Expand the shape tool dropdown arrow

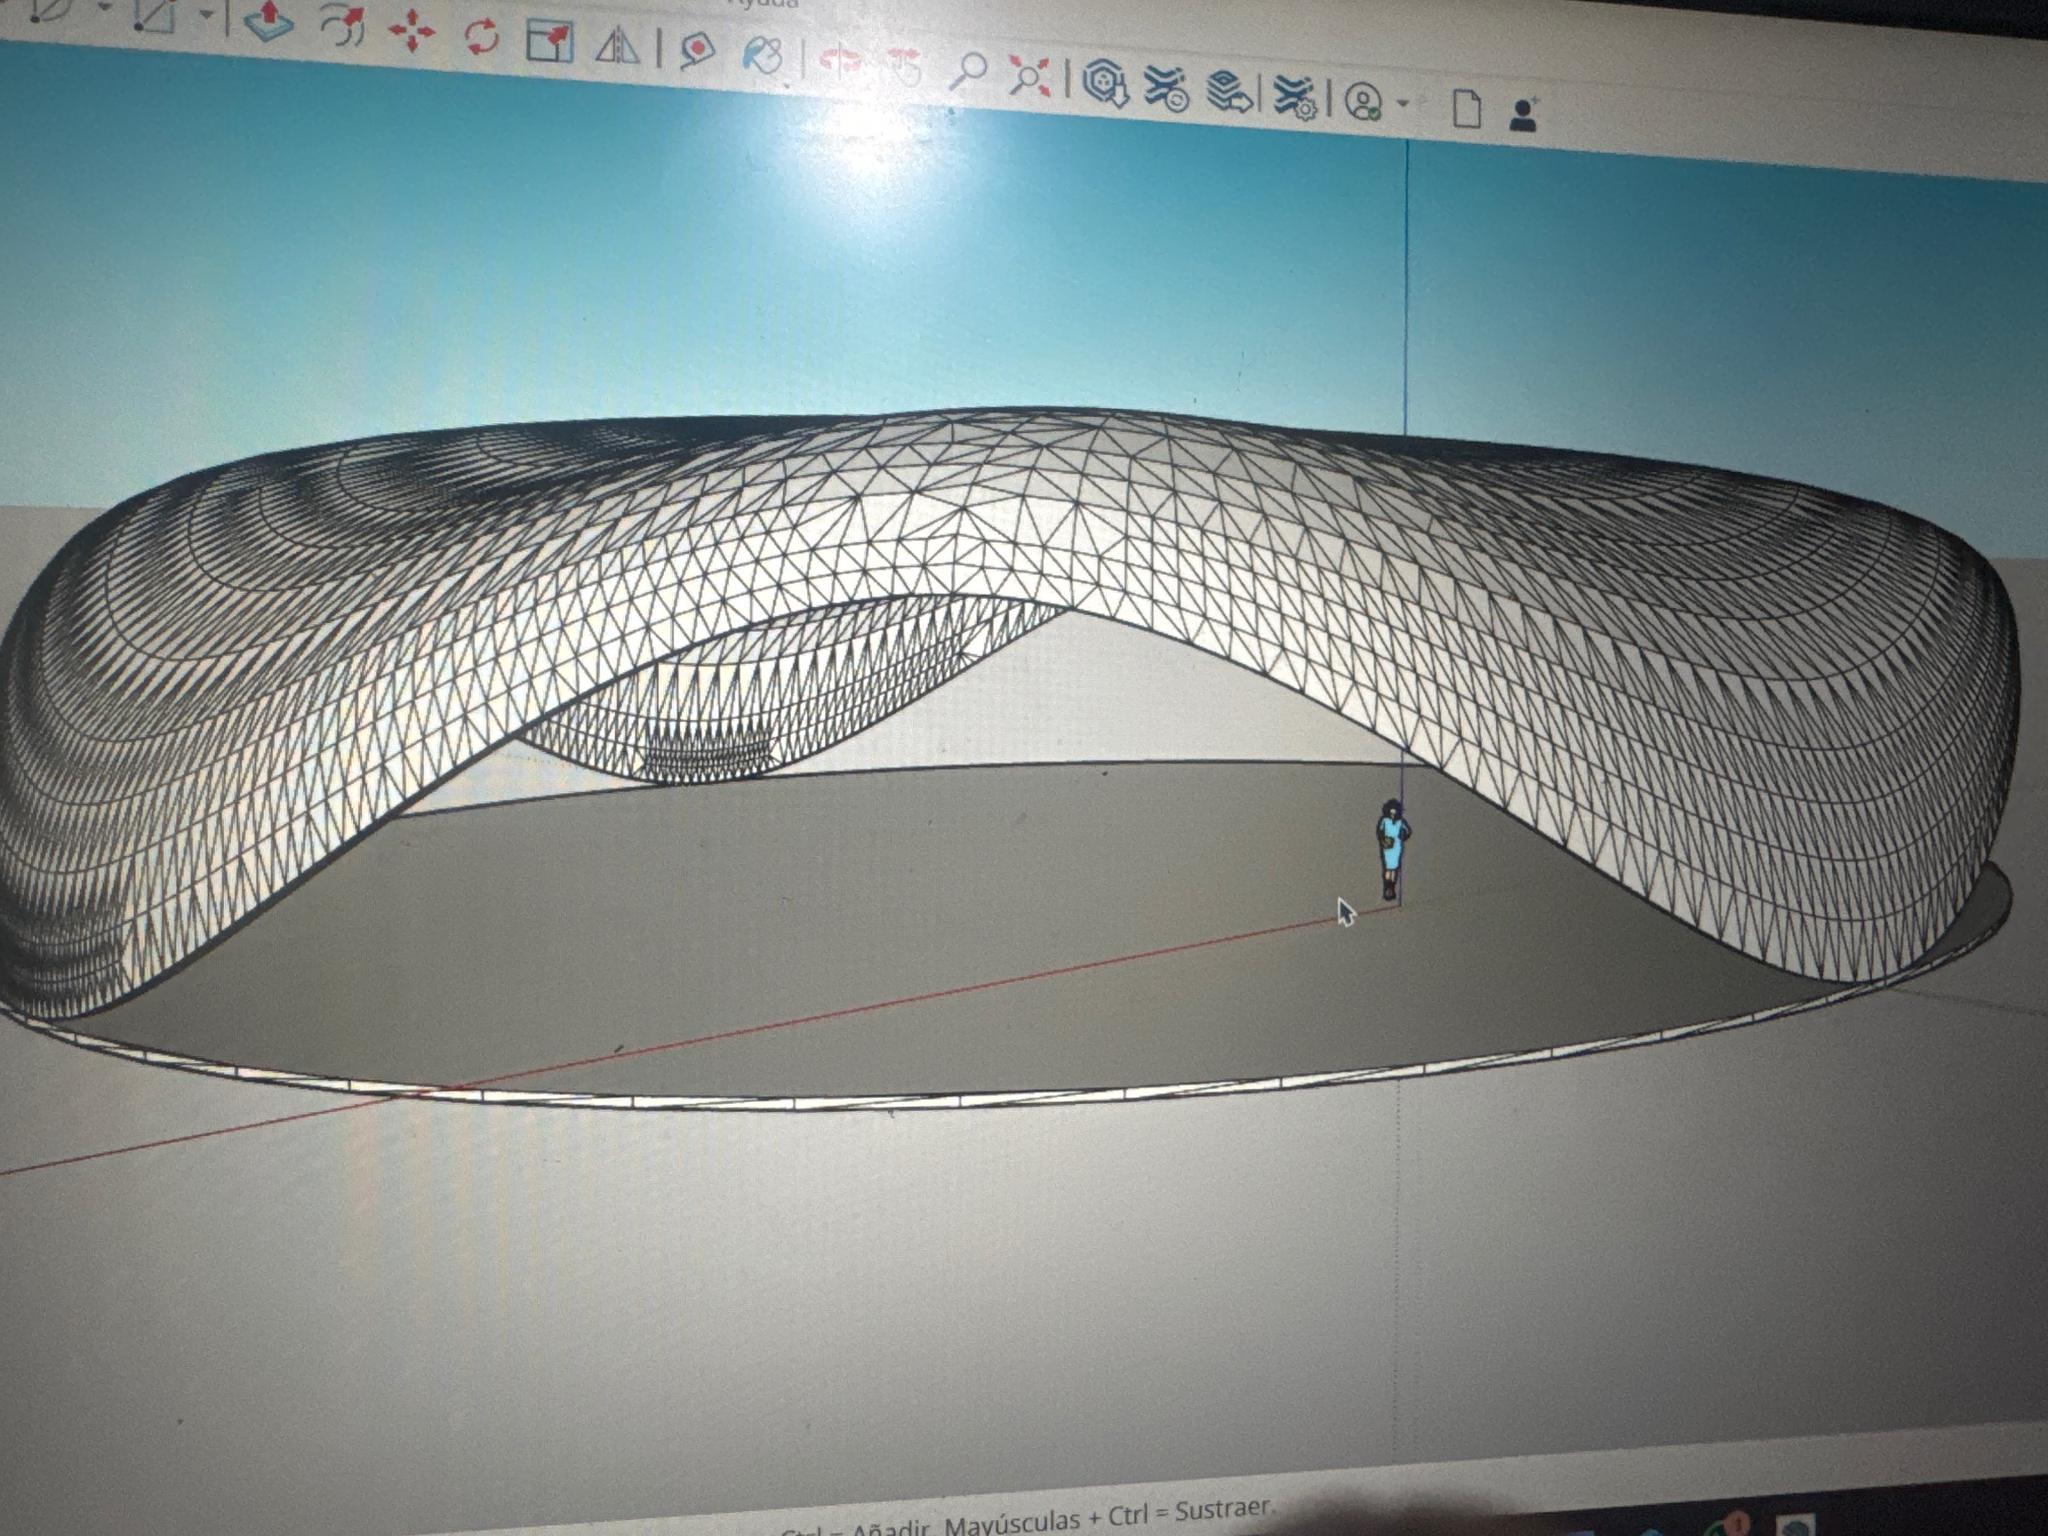[x=205, y=14]
